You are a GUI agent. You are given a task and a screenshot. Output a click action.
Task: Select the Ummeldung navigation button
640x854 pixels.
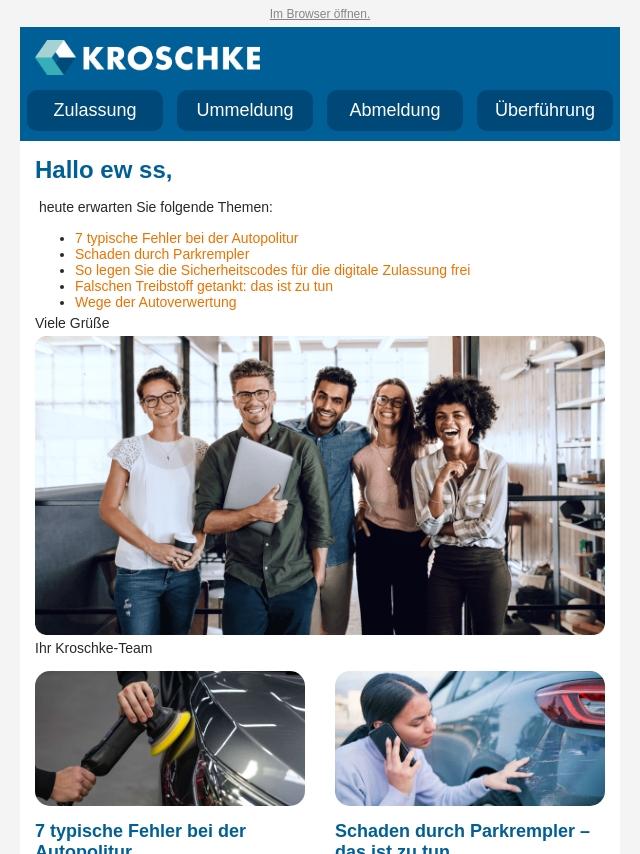click(245, 110)
